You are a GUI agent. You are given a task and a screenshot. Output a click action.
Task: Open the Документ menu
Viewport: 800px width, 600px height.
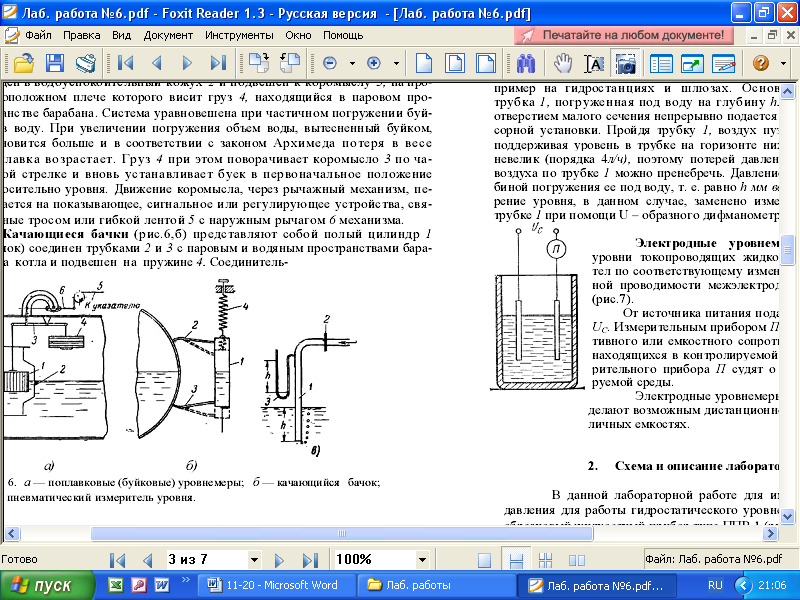168,35
